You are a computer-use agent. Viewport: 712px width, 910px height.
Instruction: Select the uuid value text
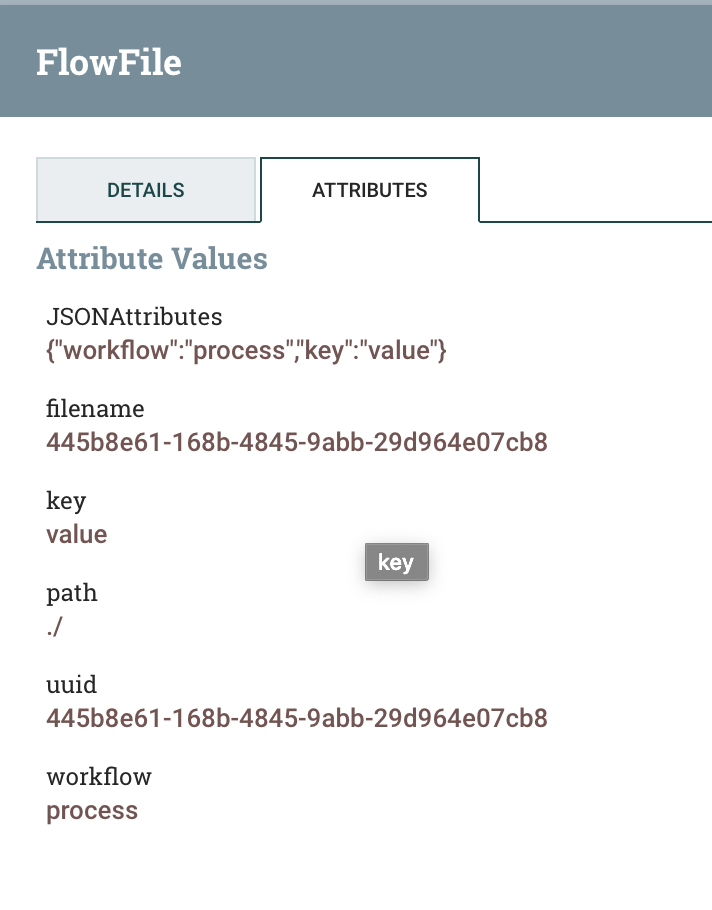(295, 718)
